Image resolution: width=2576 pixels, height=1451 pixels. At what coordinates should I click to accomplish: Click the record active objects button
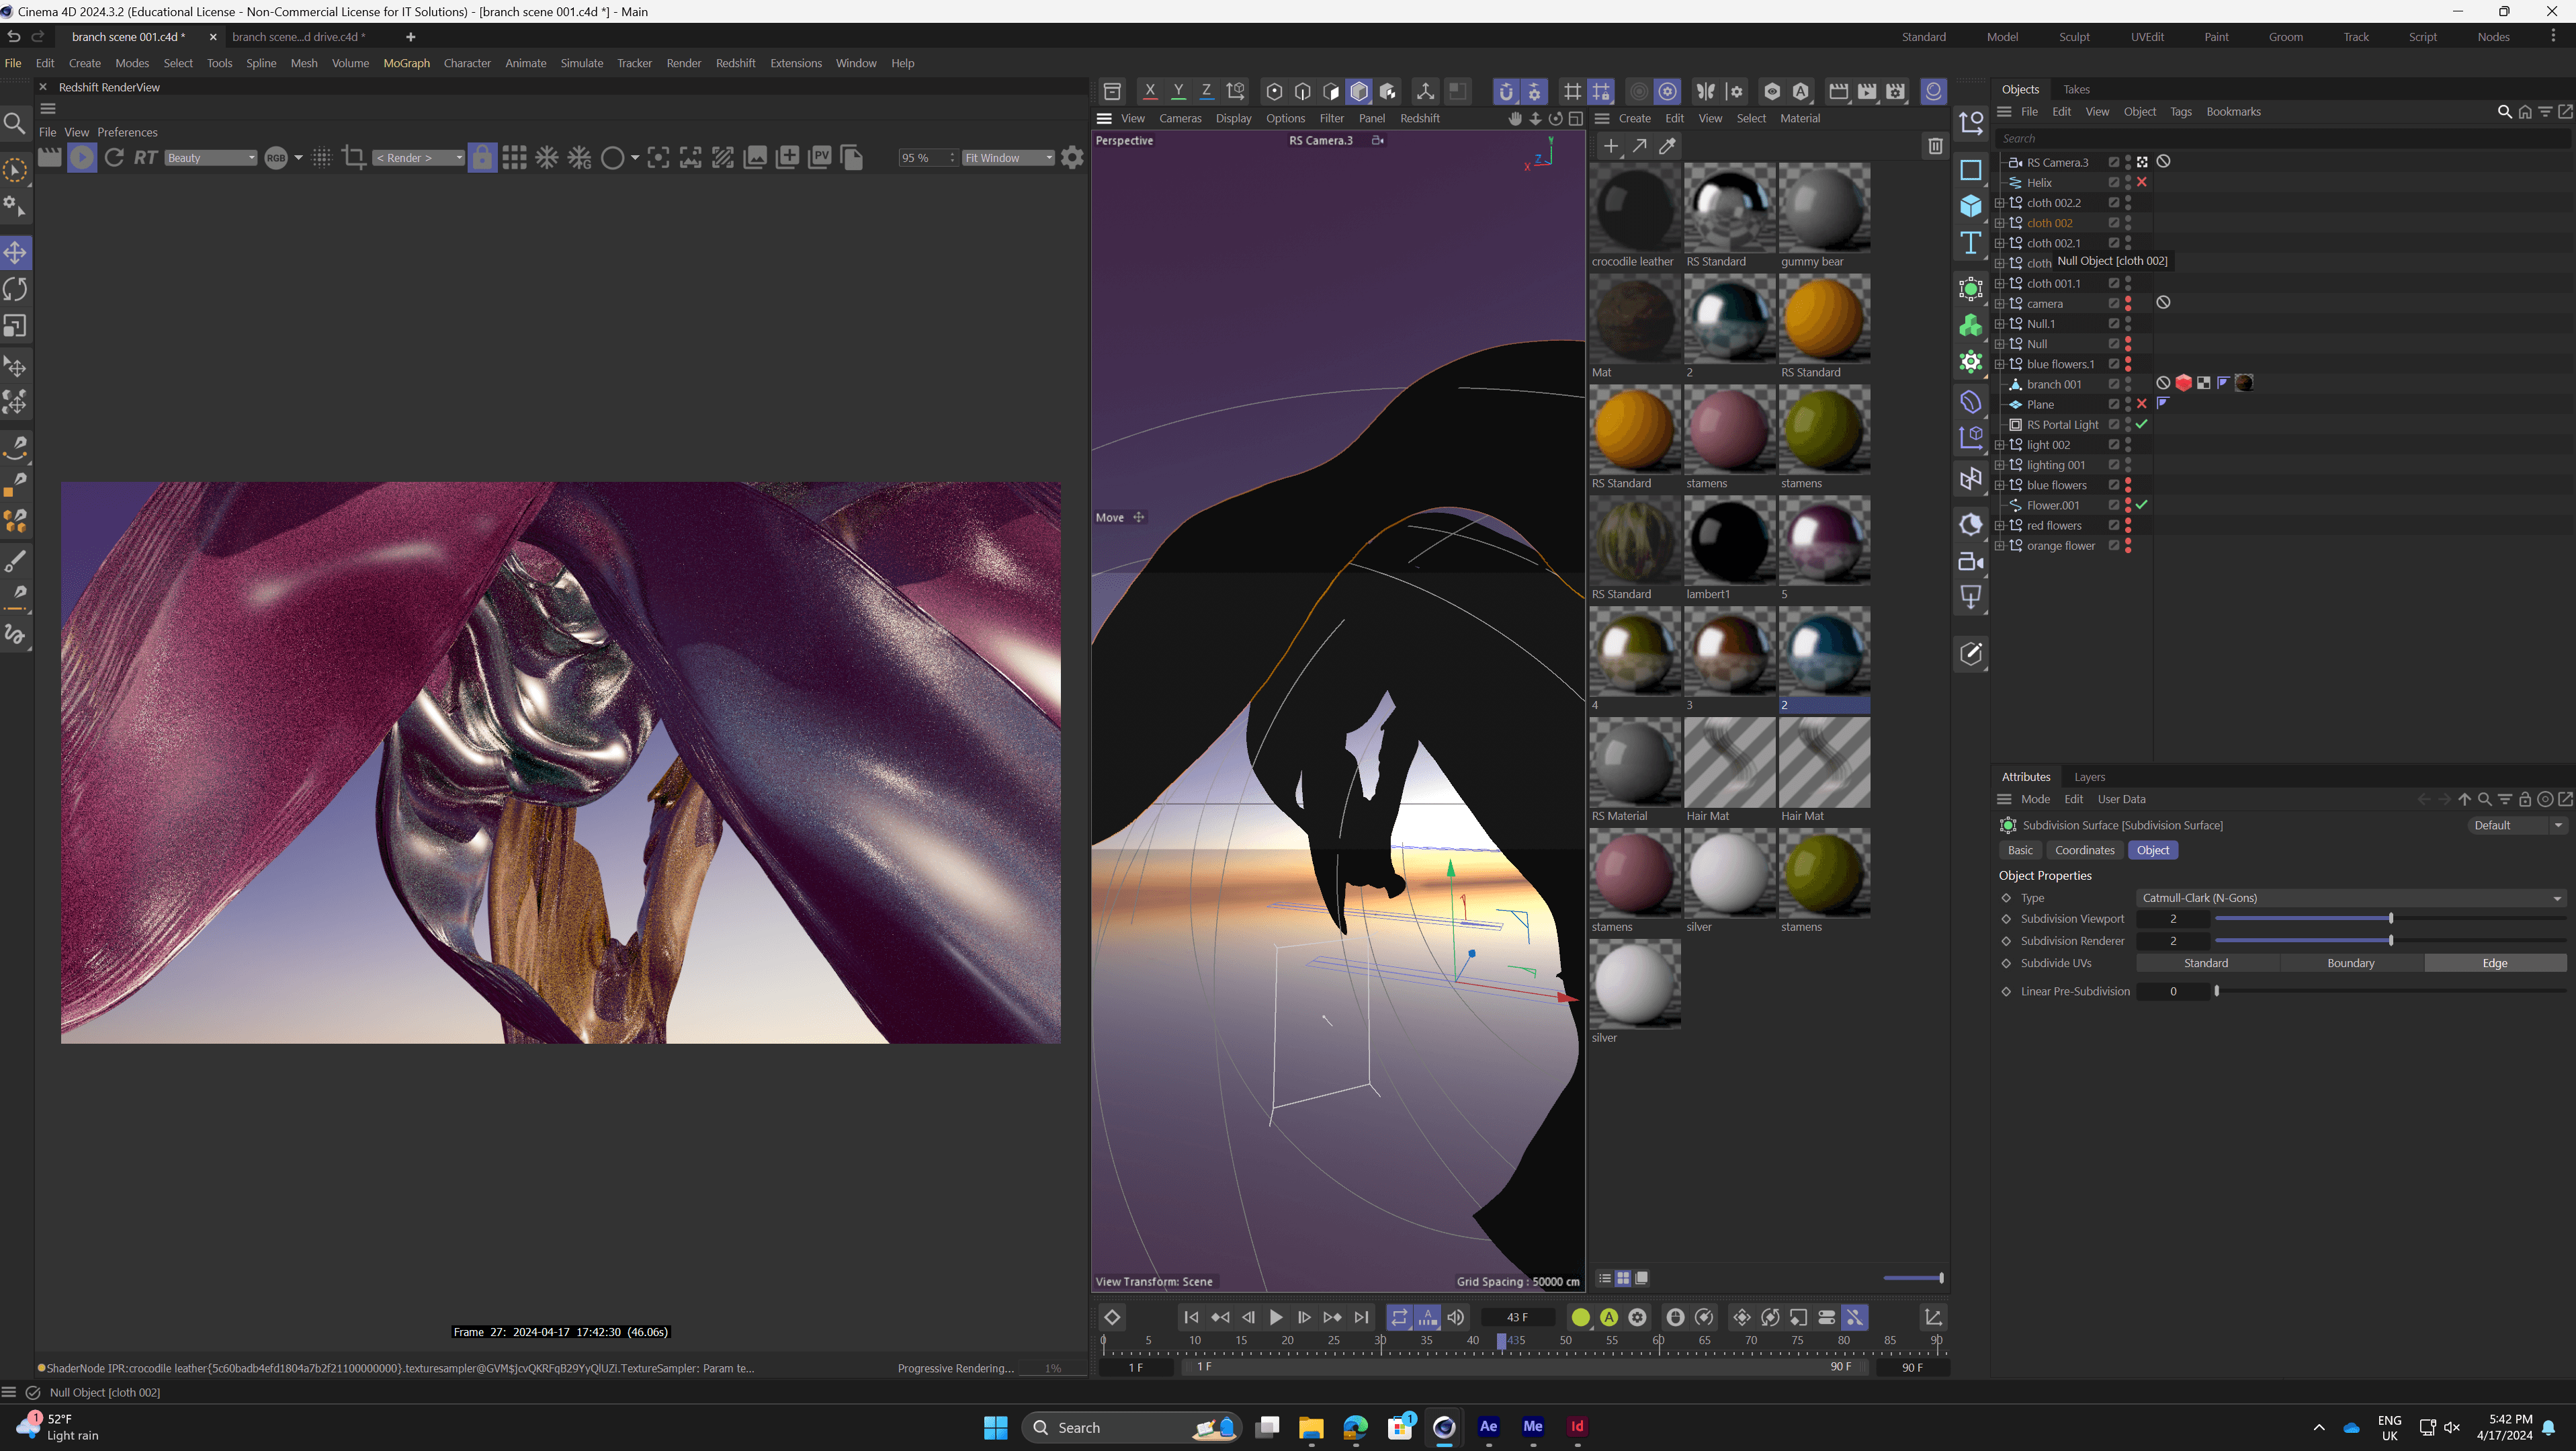(x=1580, y=1317)
